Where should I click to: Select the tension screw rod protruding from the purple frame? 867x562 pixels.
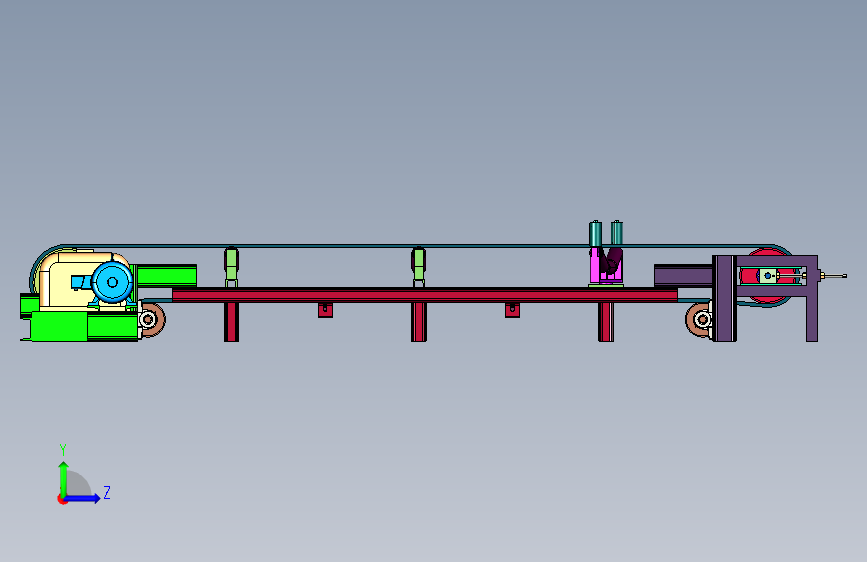point(833,275)
